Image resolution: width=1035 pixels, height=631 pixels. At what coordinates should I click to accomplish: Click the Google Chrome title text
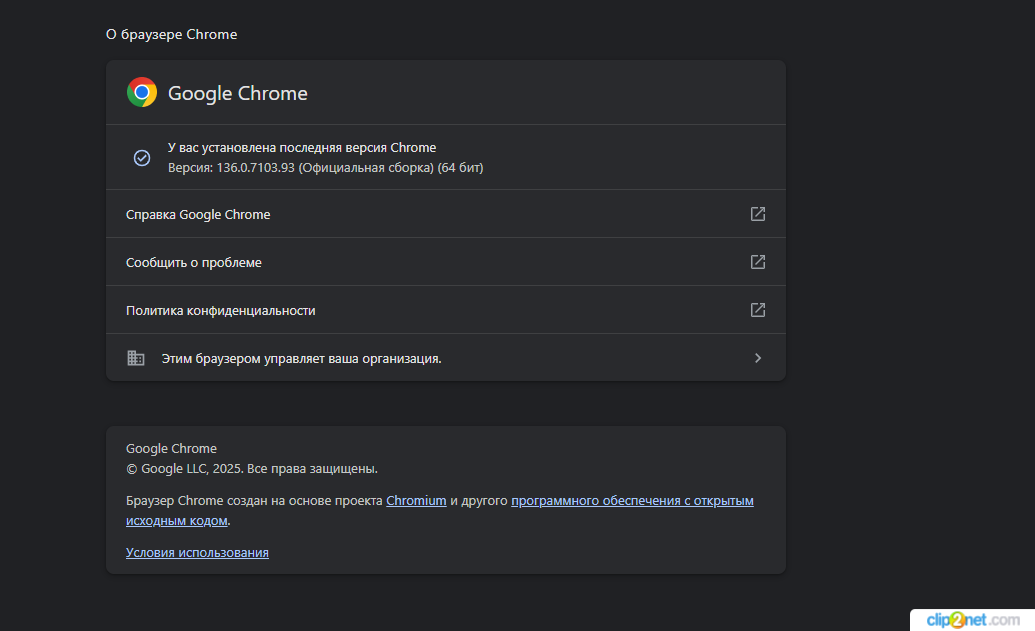tap(238, 93)
